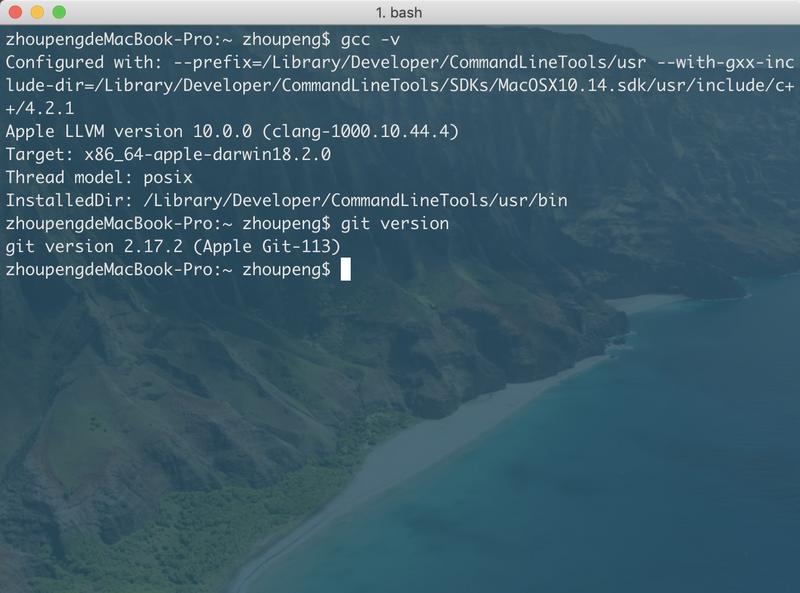Click the '+/4.2.1' line
The height and width of the screenshot is (593, 800).
click(40, 108)
